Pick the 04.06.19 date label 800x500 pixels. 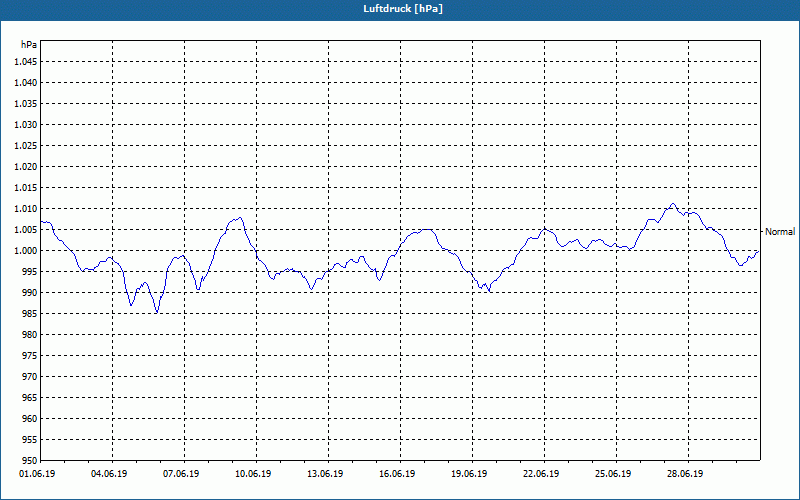coord(109,473)
